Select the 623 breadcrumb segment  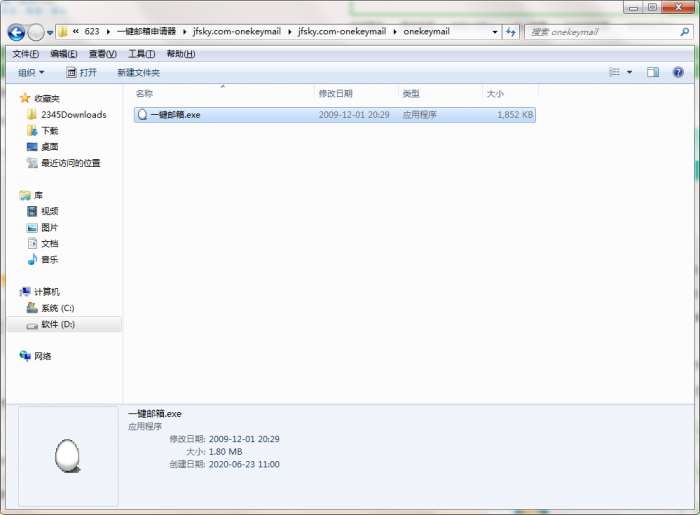tap(92, 31)
